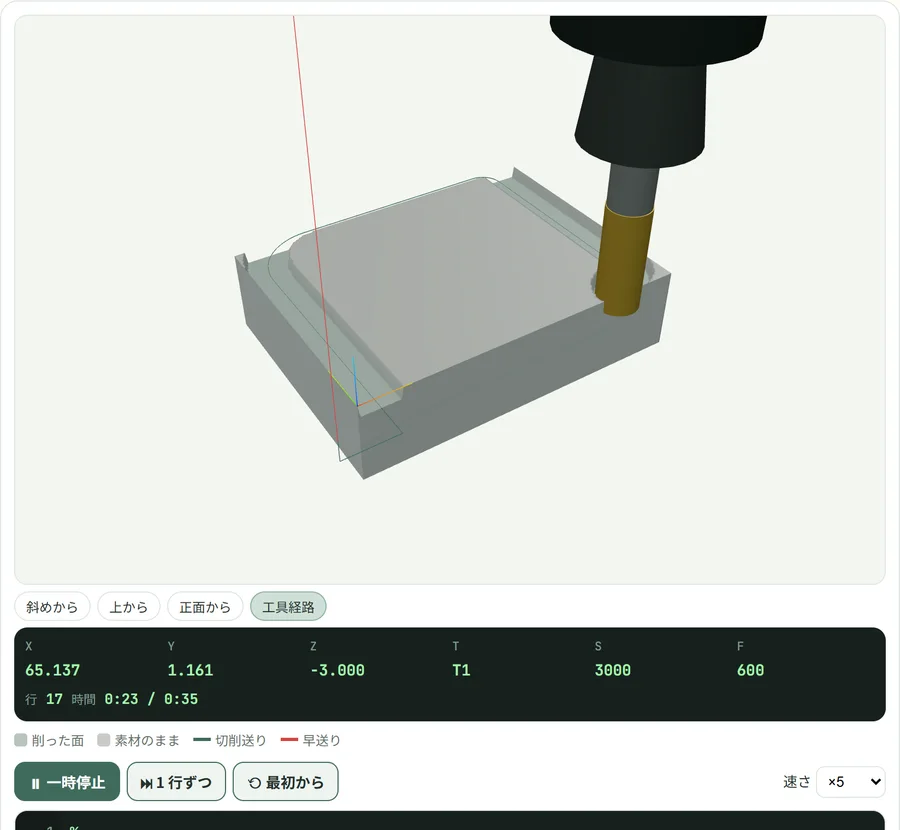Restart from beginning with 最初から button
Screen dimensions: 900x830
point(285,781)
